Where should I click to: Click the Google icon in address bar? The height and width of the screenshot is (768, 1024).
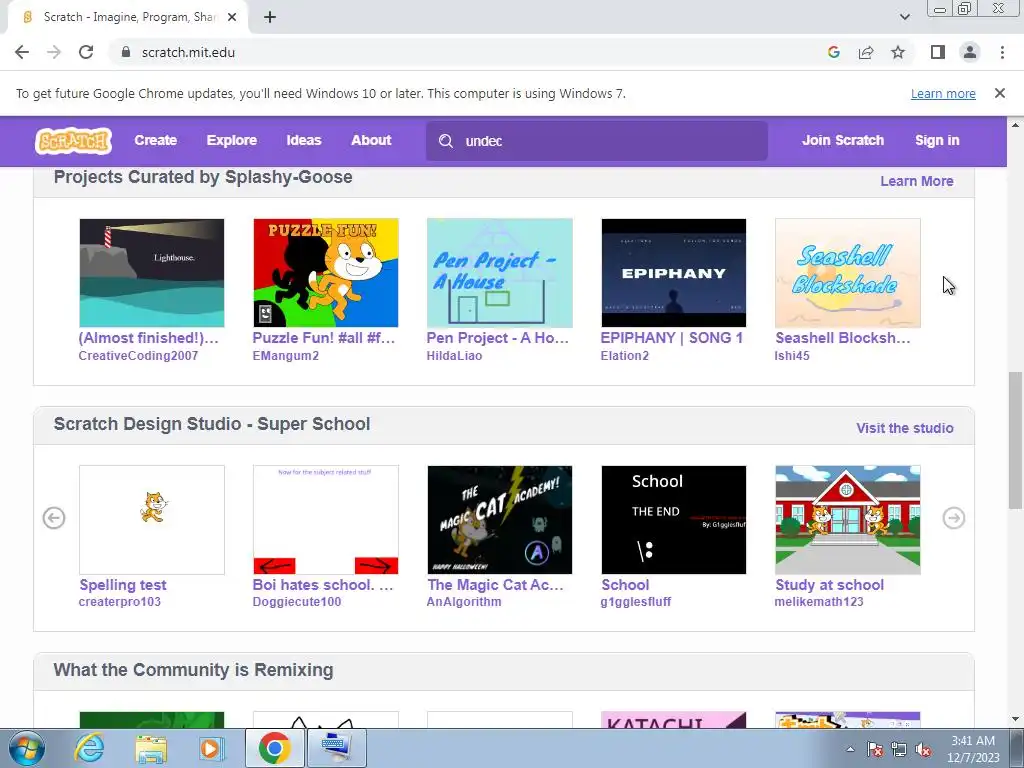[x=833, y=52]
